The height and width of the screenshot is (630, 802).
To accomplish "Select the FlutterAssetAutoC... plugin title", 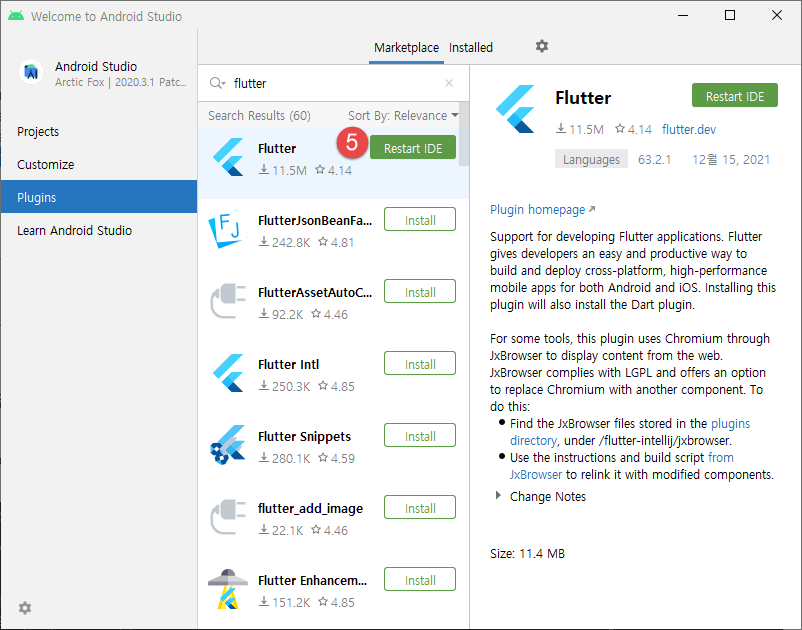I will click(315, 293).
